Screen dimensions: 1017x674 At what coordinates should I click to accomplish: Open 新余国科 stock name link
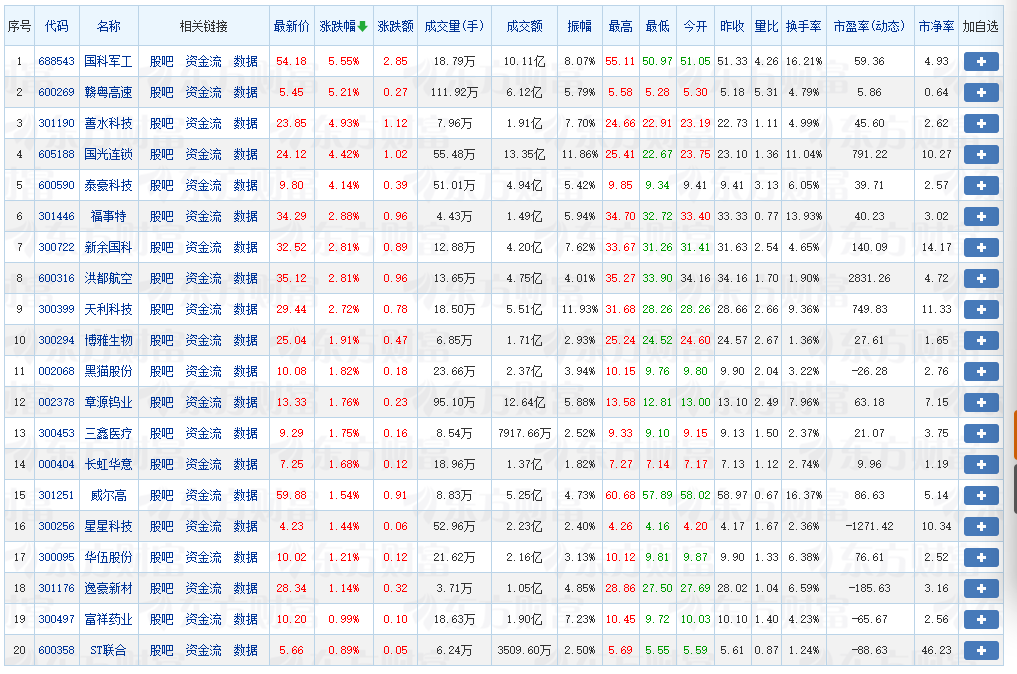[108, 248]
